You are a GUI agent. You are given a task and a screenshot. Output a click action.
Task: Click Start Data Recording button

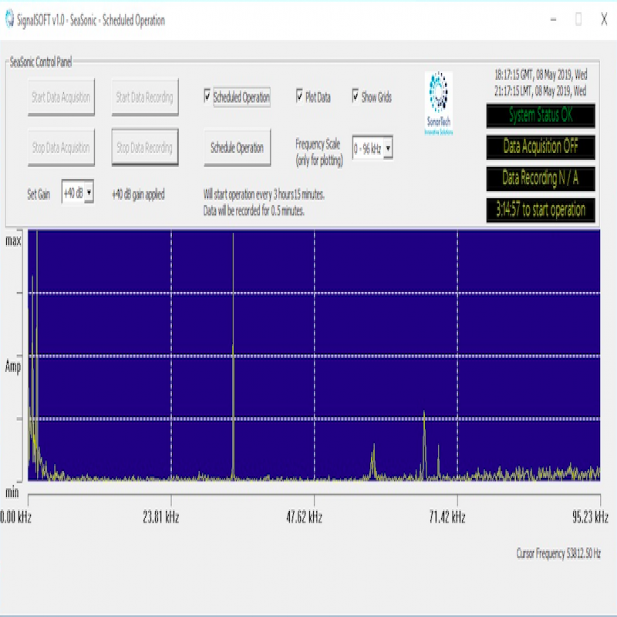(x=145, y=97)
